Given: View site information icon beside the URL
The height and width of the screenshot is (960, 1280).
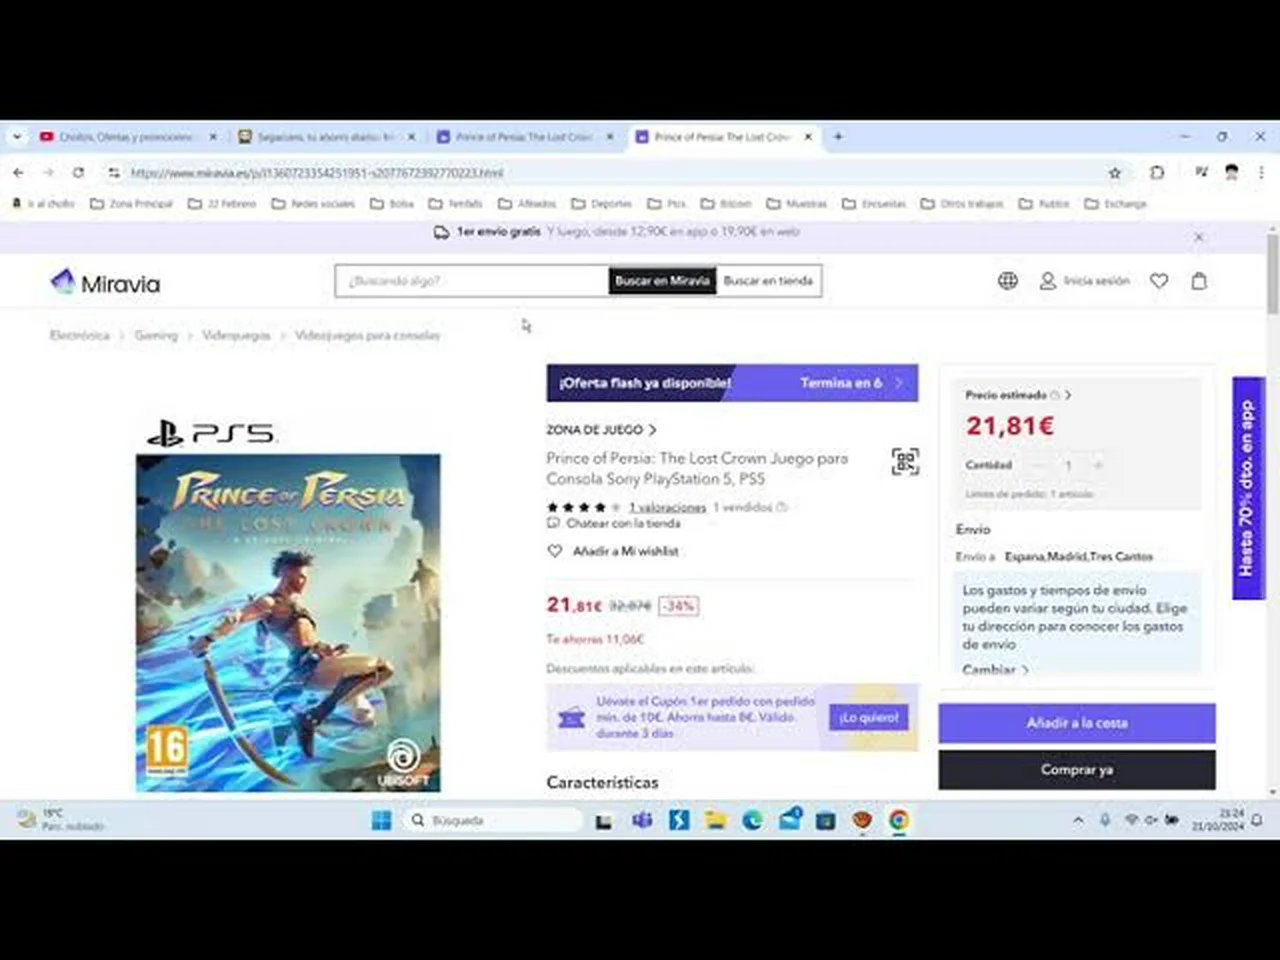Looking at the screenshot, I should pos(114,173).
